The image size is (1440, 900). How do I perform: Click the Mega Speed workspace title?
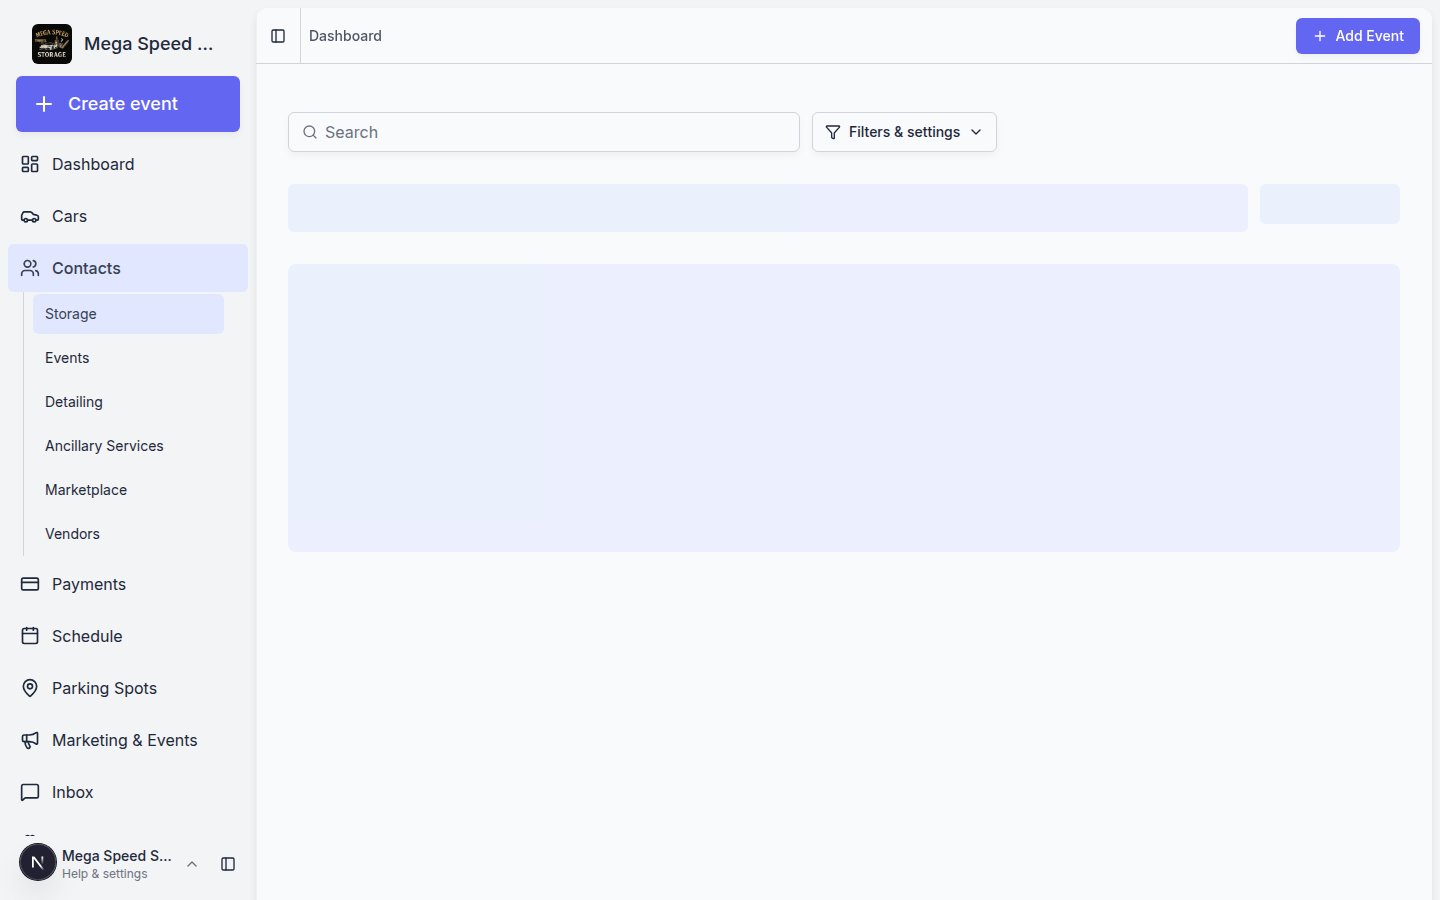point(148,44)
